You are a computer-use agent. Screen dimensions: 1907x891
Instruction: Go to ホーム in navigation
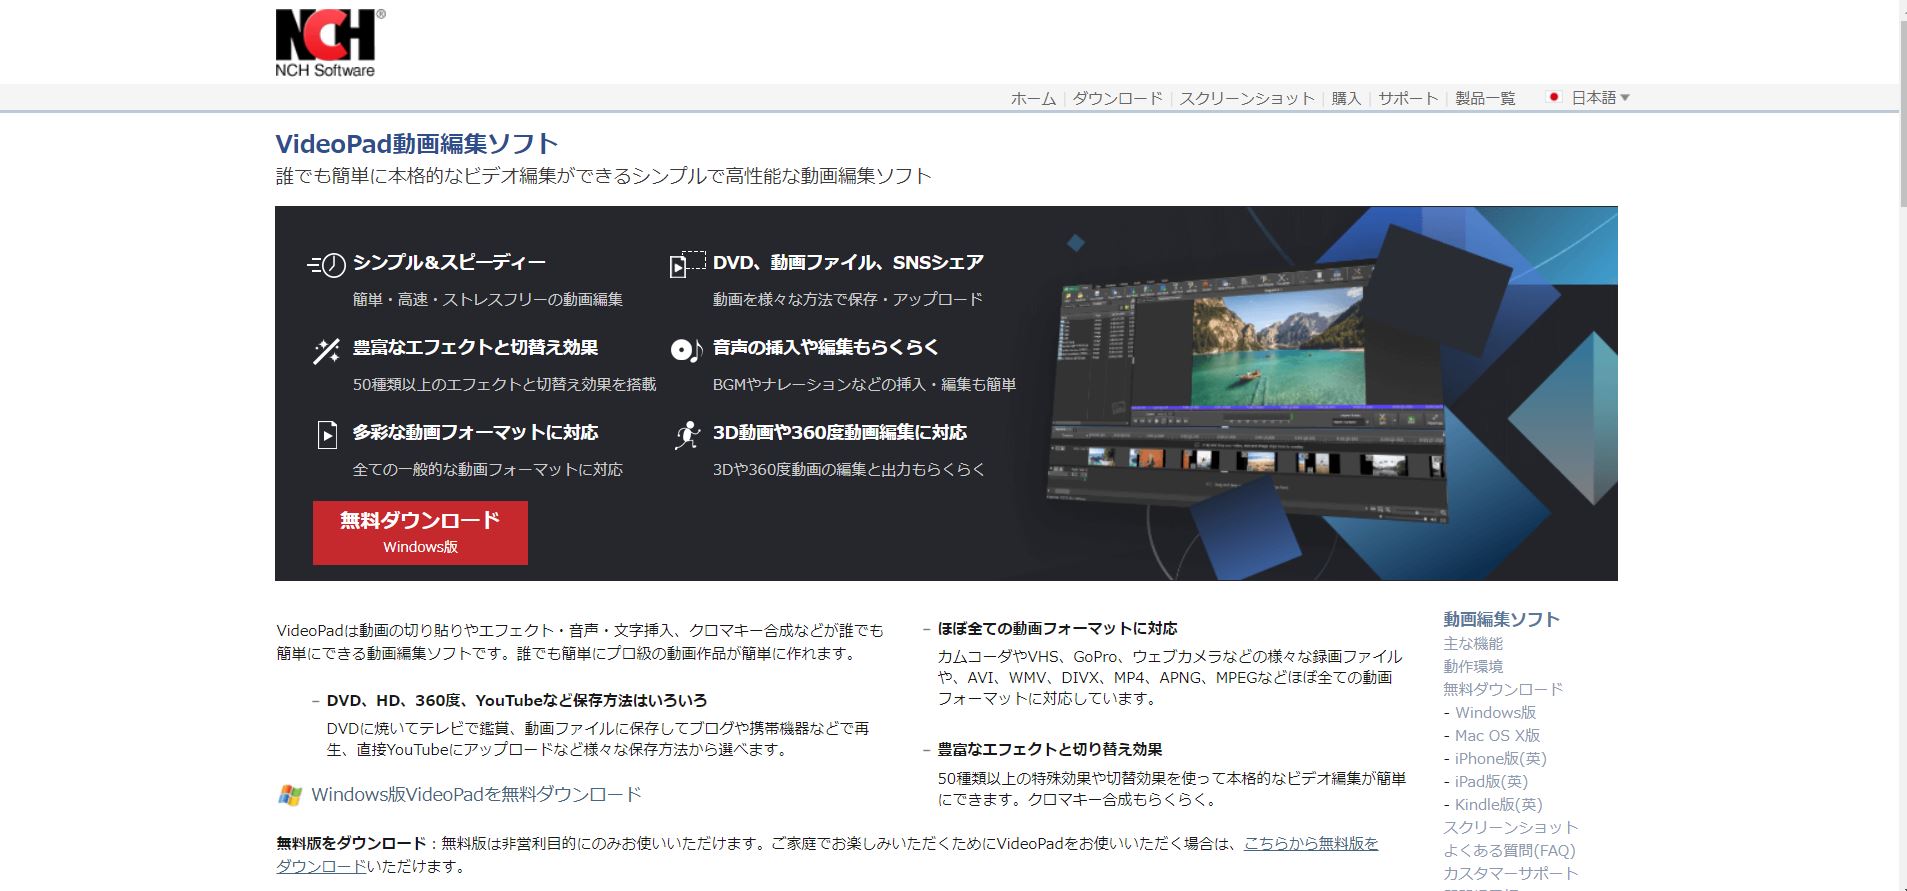(1033, 98)
